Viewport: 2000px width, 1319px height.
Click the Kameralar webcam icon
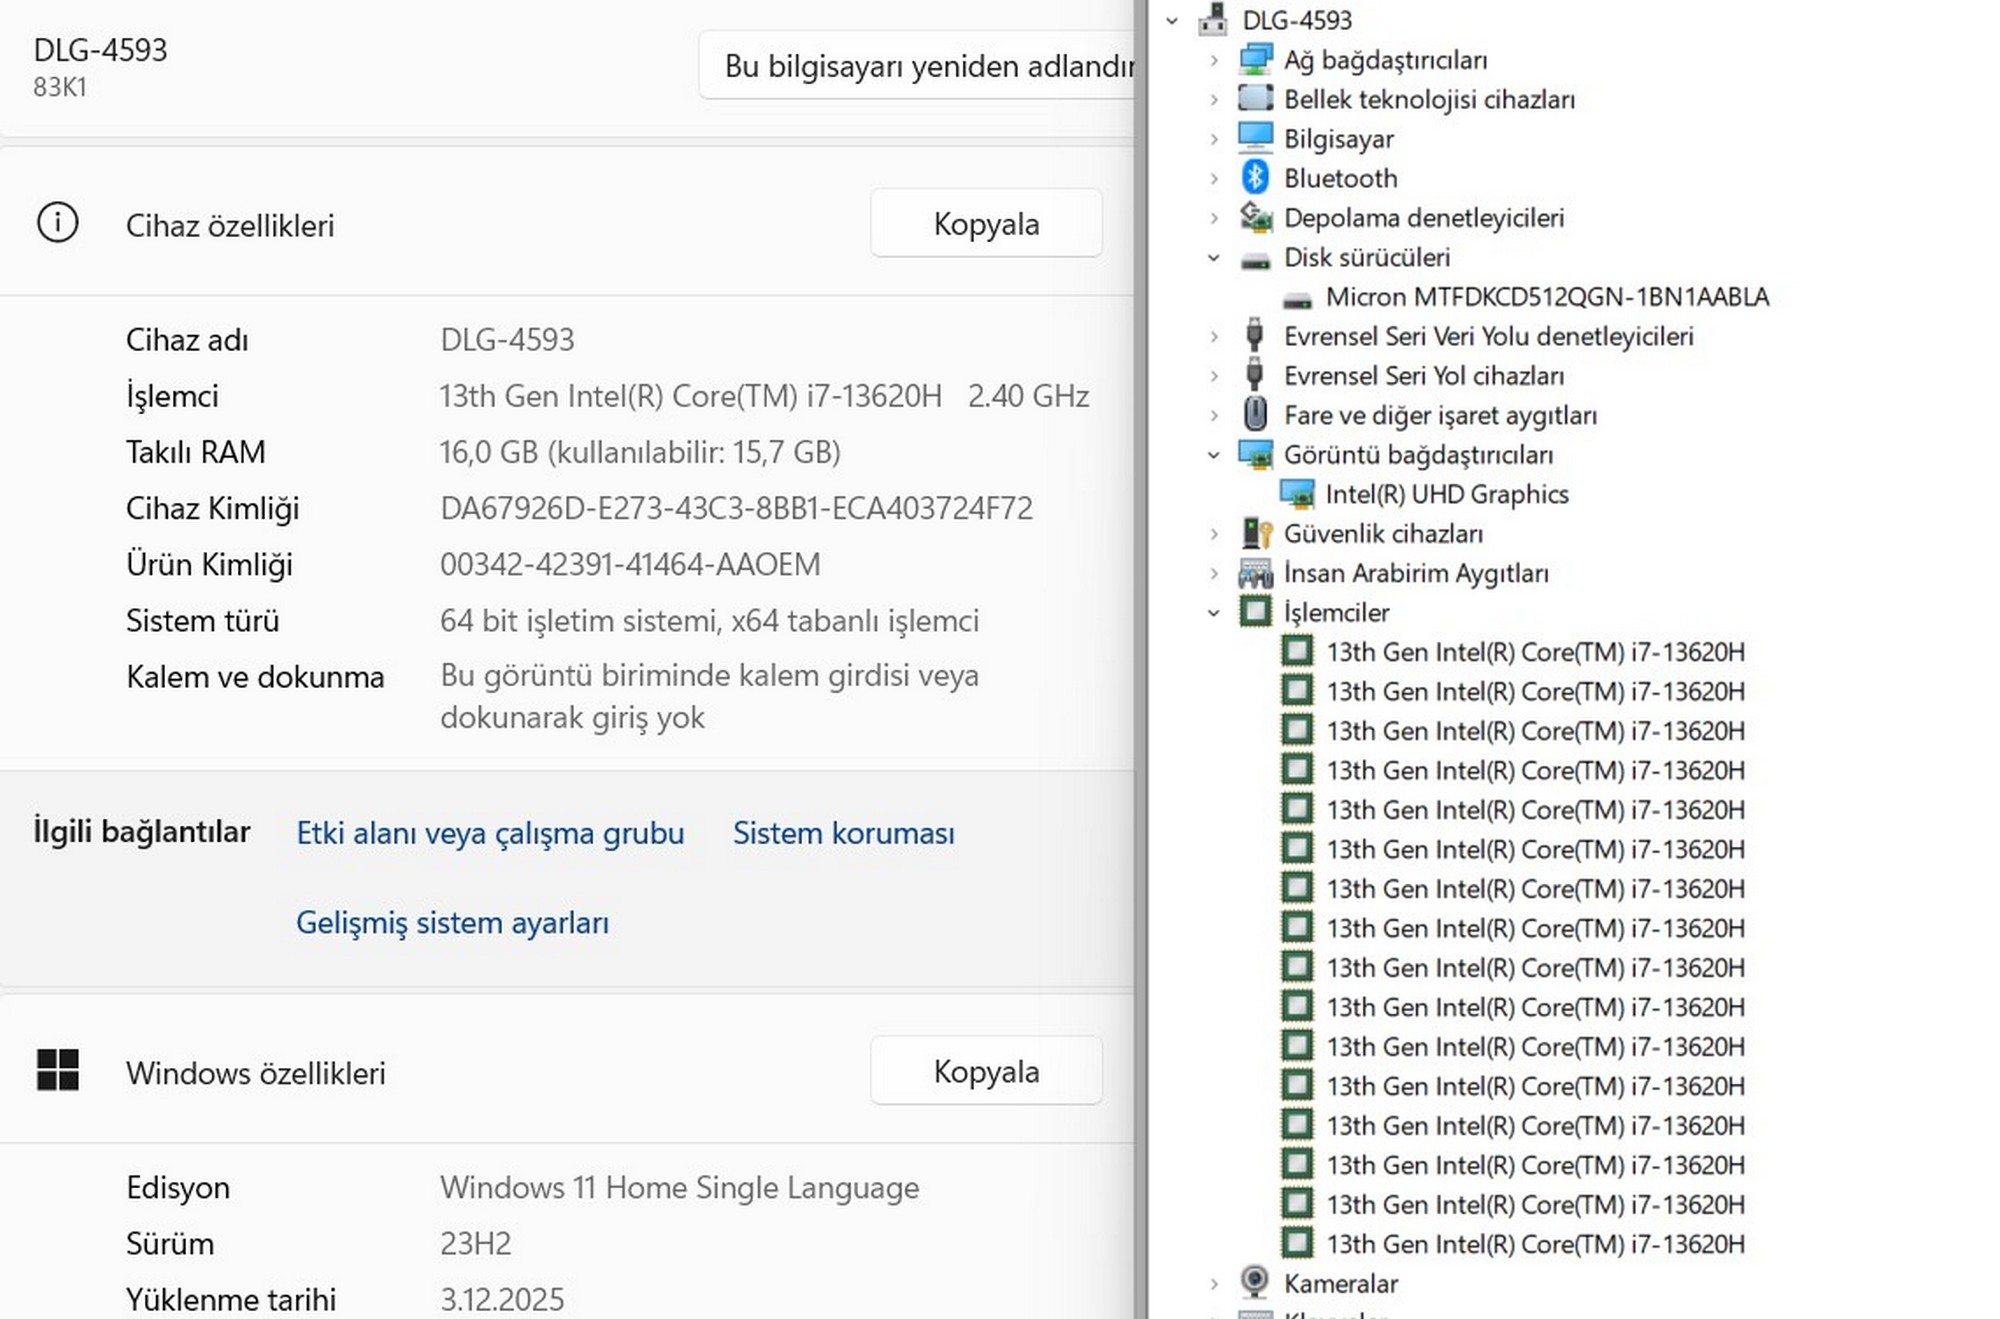click(x=1254, y=1282)
